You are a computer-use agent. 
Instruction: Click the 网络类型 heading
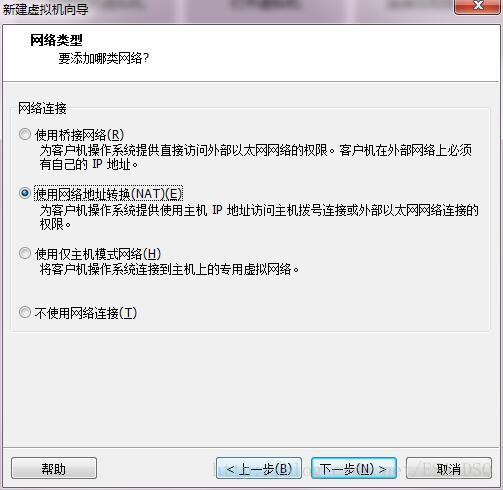[x=56, y=40]
